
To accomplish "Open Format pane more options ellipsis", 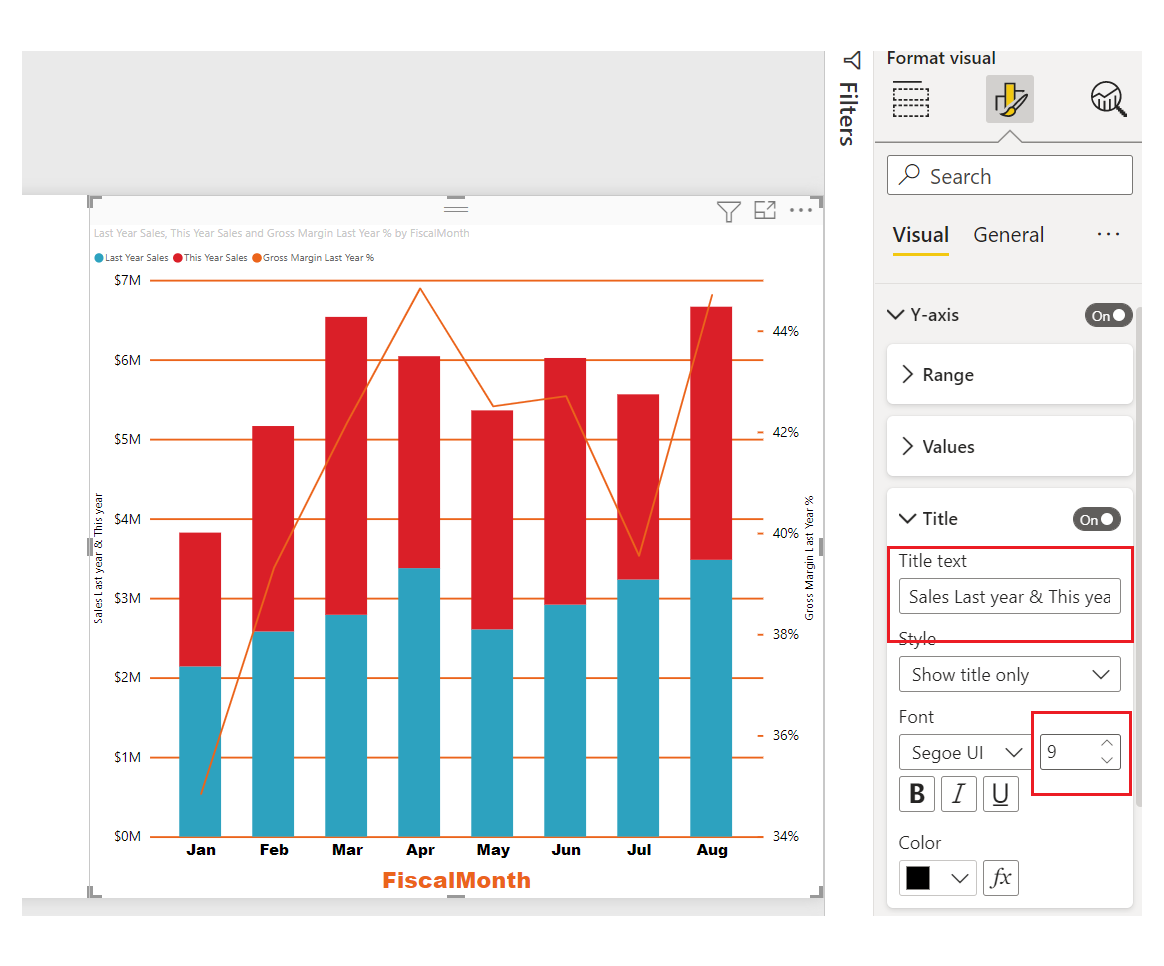I will [1108, 235].
